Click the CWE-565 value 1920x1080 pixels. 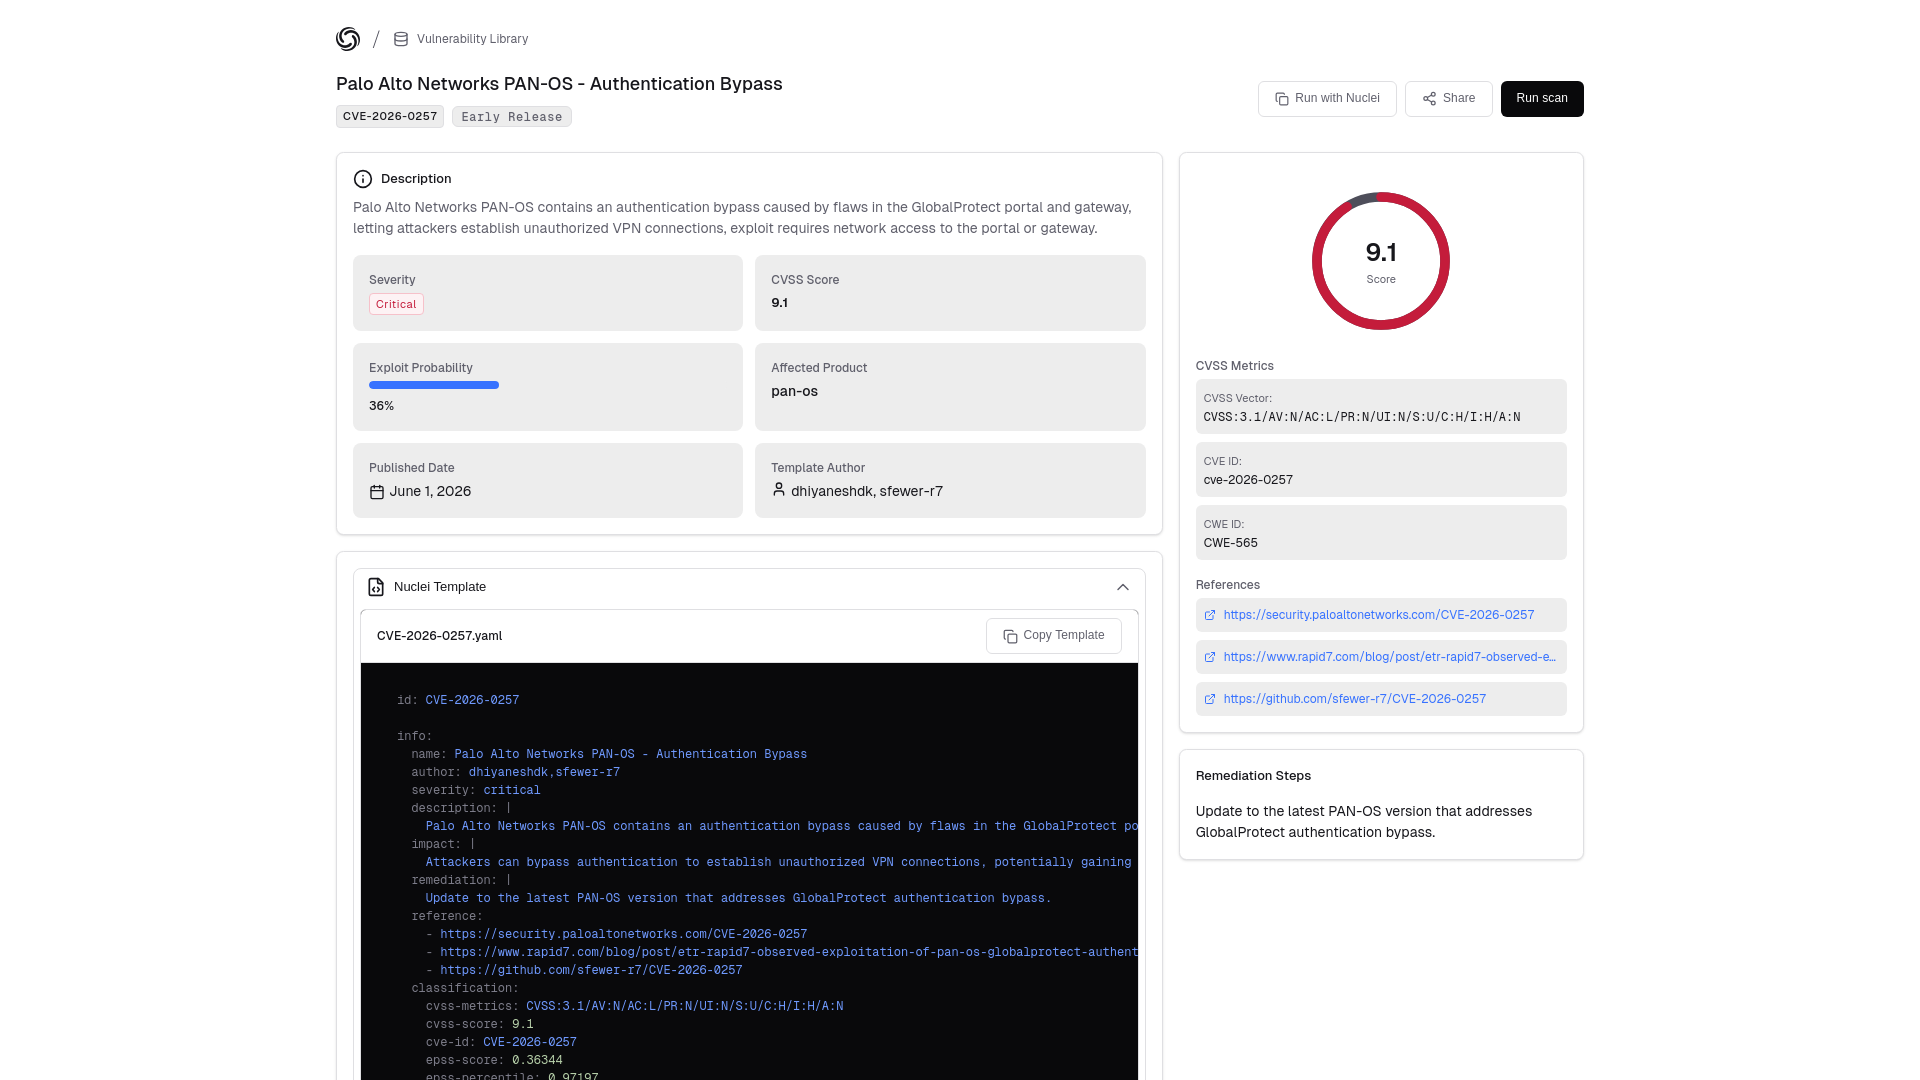(1230, 543)
